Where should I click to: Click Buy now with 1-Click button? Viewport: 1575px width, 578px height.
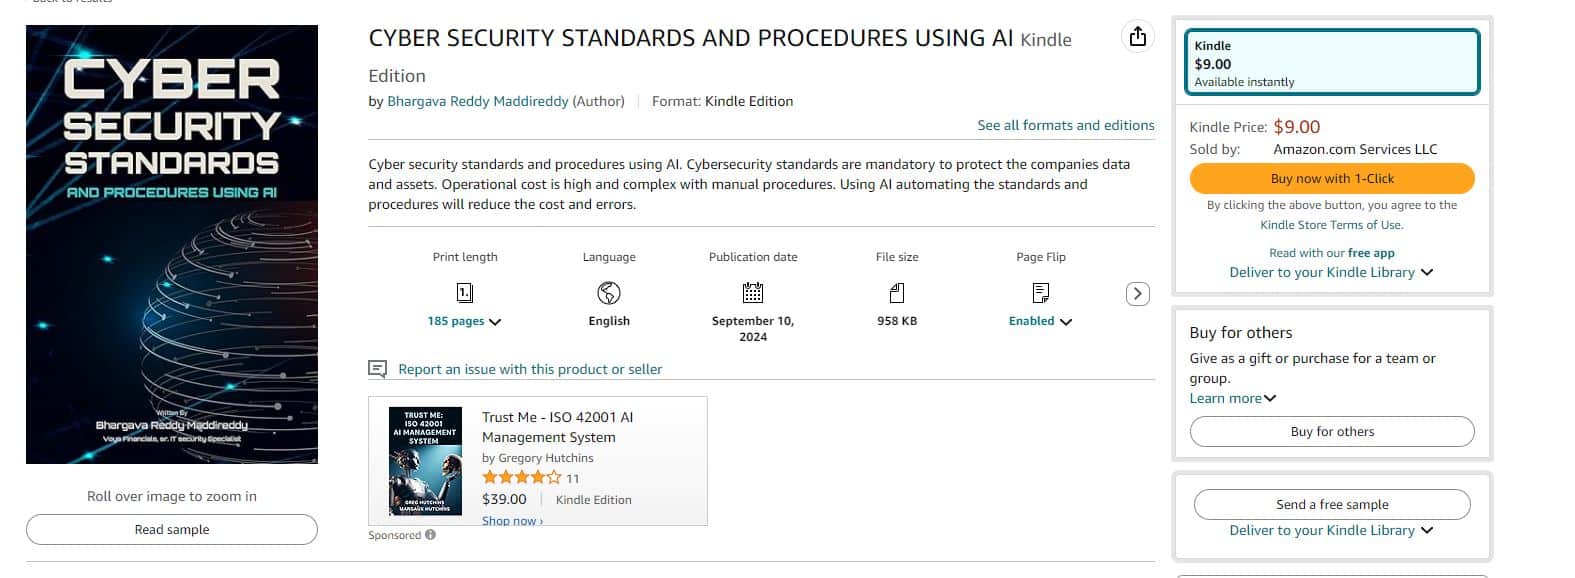coord(1332,178)
